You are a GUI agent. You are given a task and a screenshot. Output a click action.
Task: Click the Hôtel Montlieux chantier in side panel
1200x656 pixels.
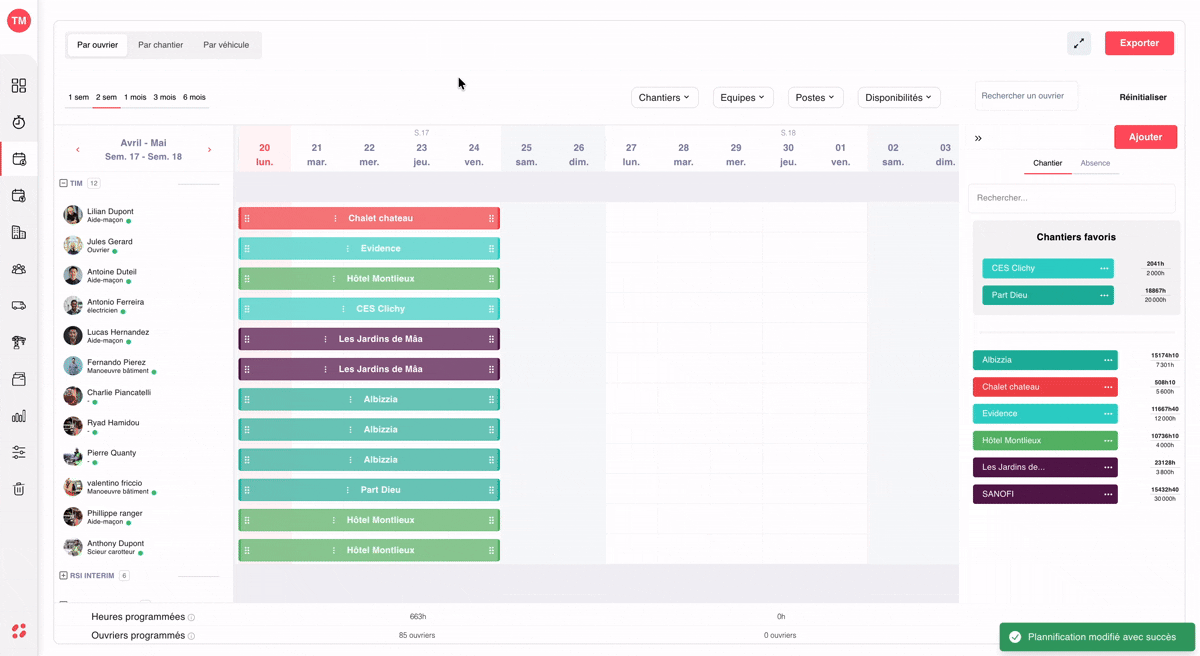pos(1045,440)
